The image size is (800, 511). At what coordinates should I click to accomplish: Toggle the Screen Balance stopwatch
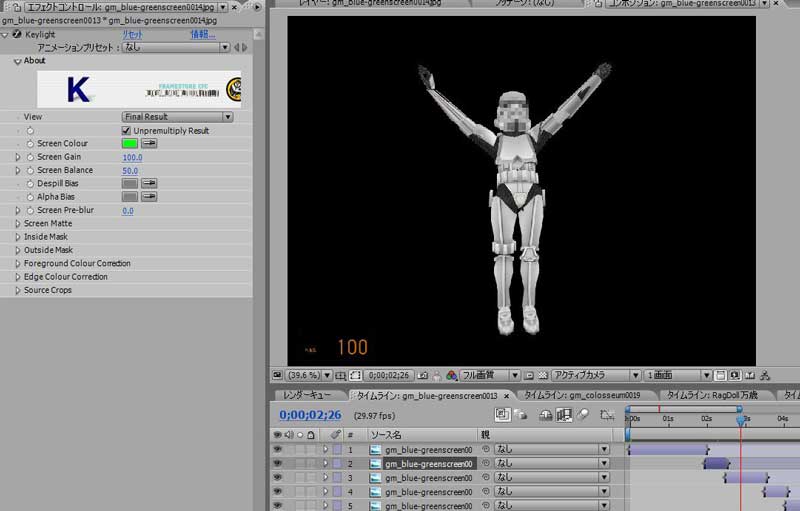[30, 170]
